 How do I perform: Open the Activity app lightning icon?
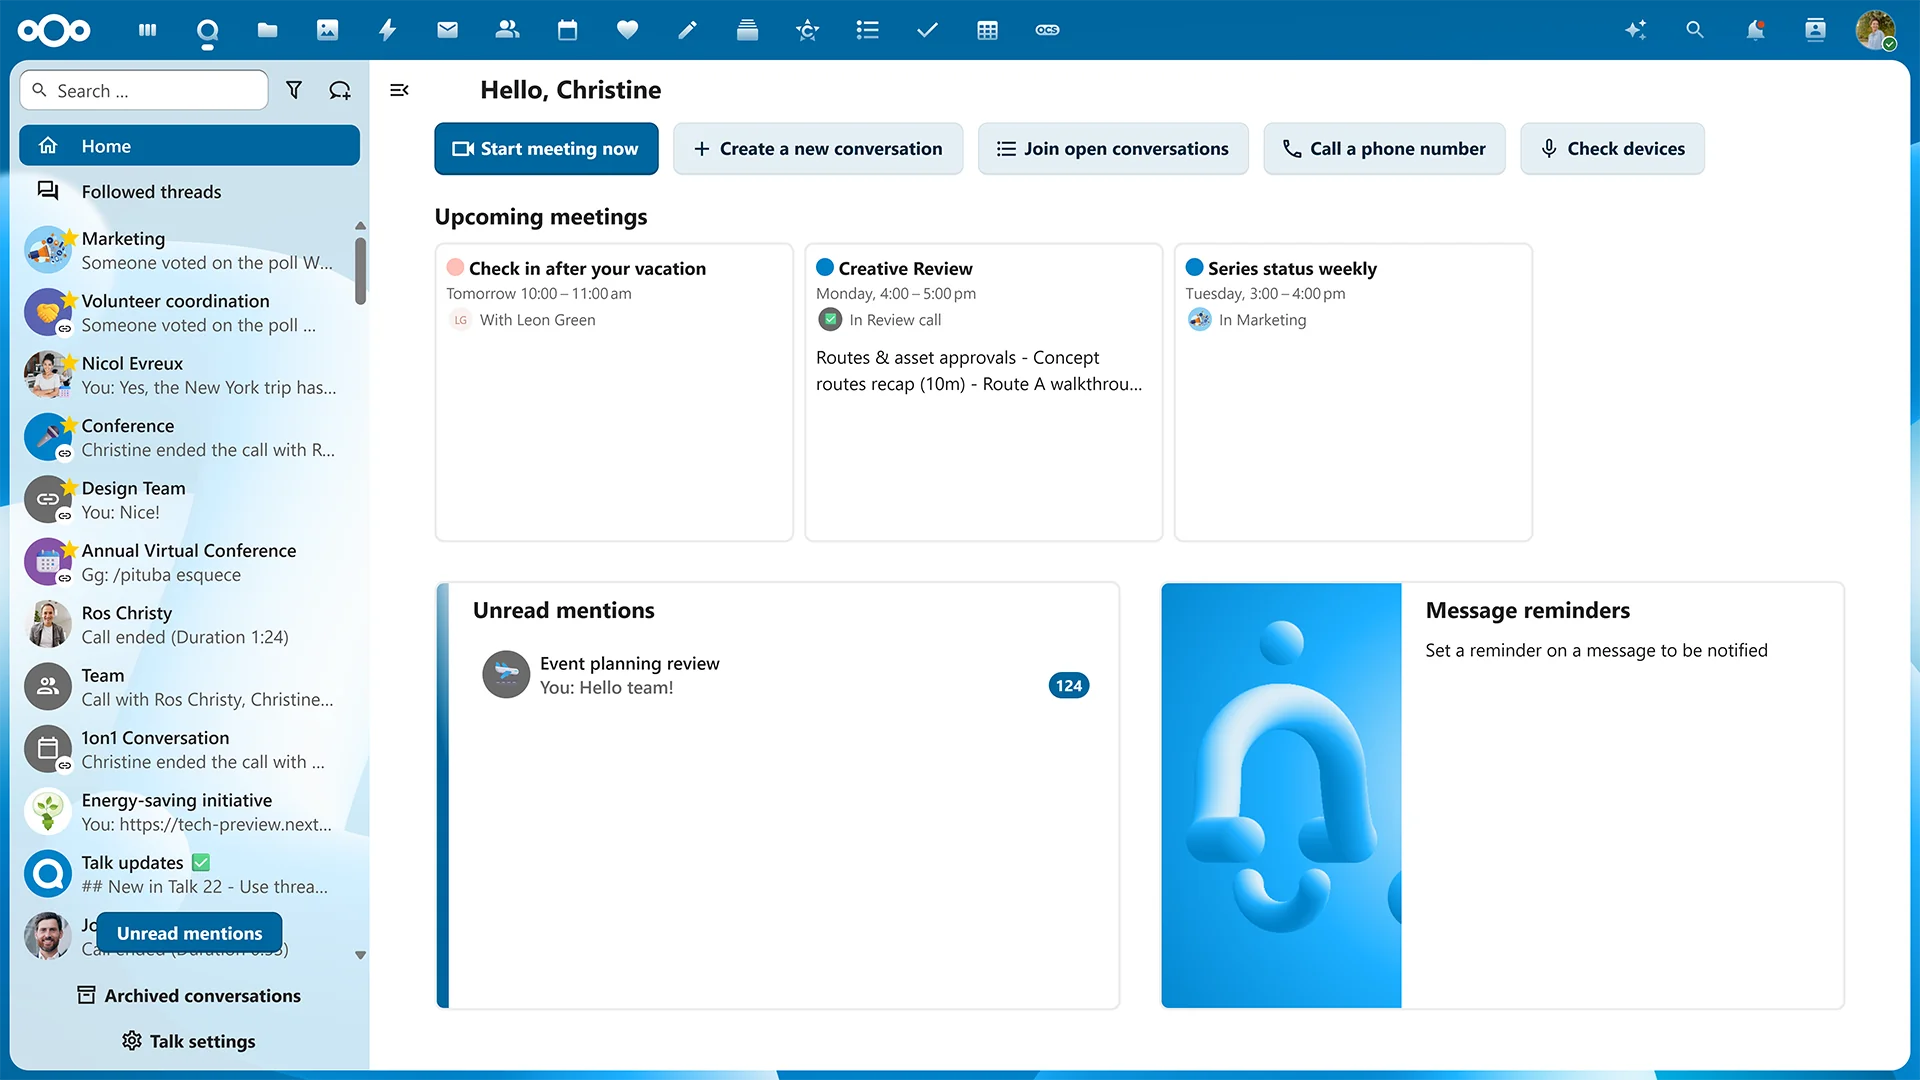[387, 30]
